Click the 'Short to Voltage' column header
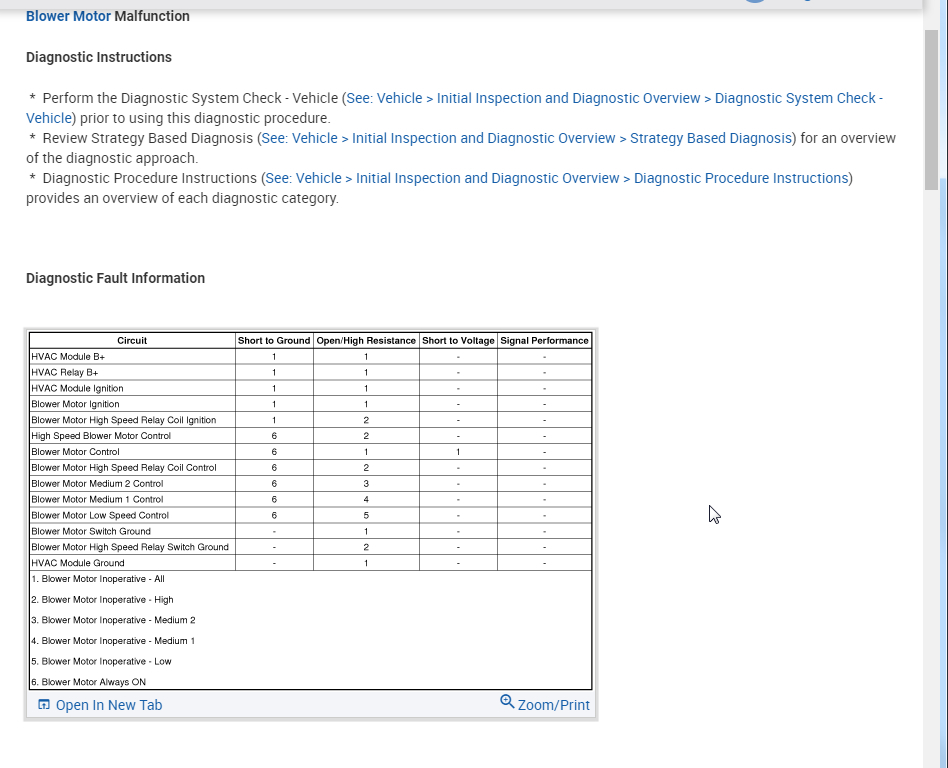The height and width of the screenshot is (768, 948). point(458,340)
